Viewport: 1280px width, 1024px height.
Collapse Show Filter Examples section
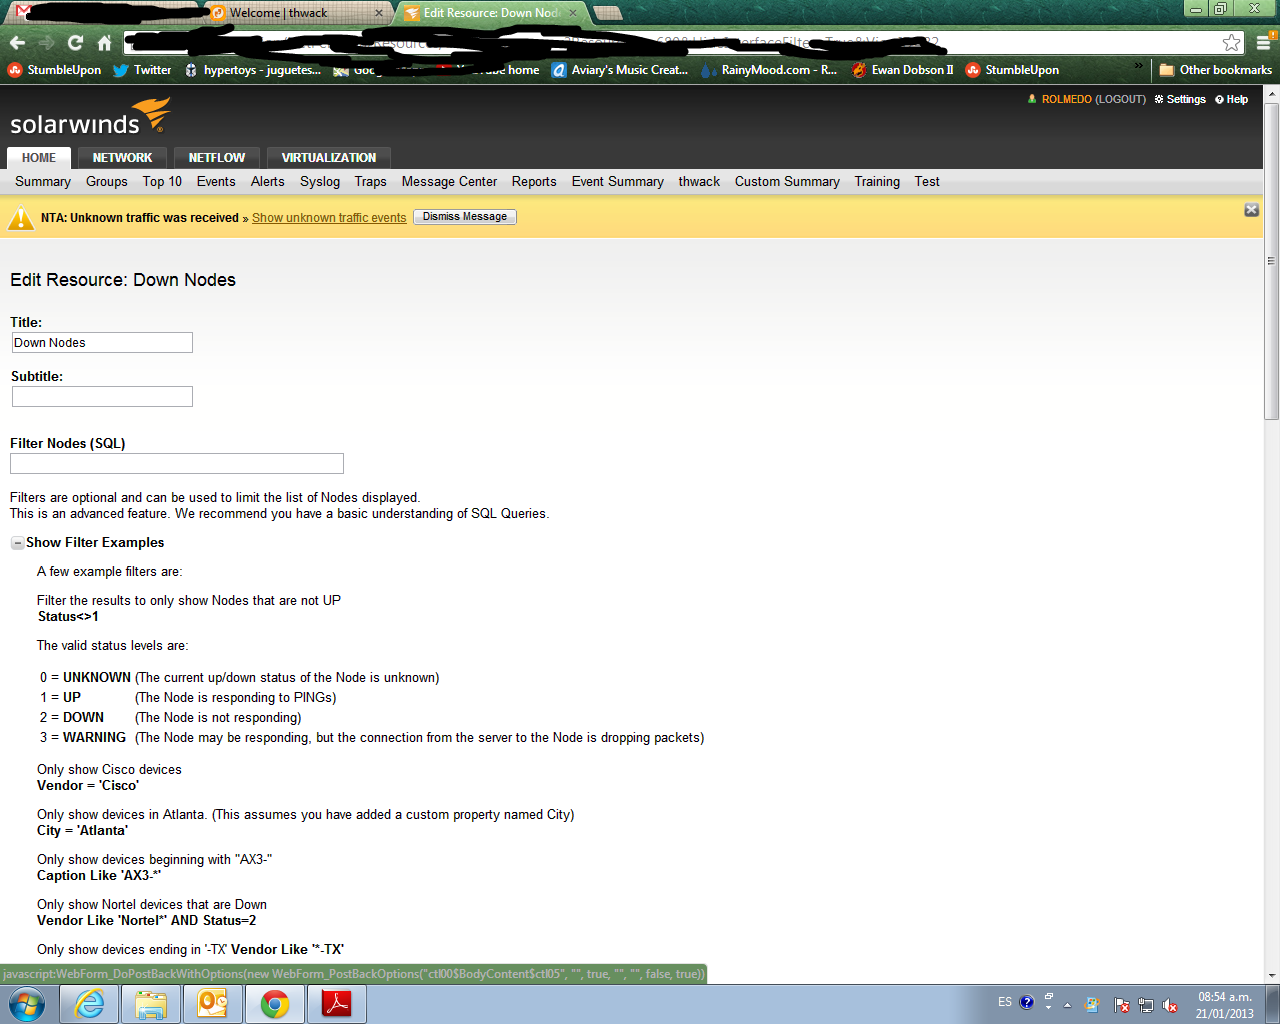tap(18, 543)
